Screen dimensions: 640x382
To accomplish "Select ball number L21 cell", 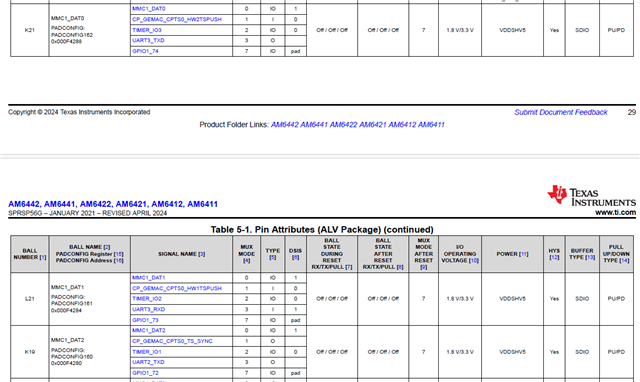I will 29,299.
